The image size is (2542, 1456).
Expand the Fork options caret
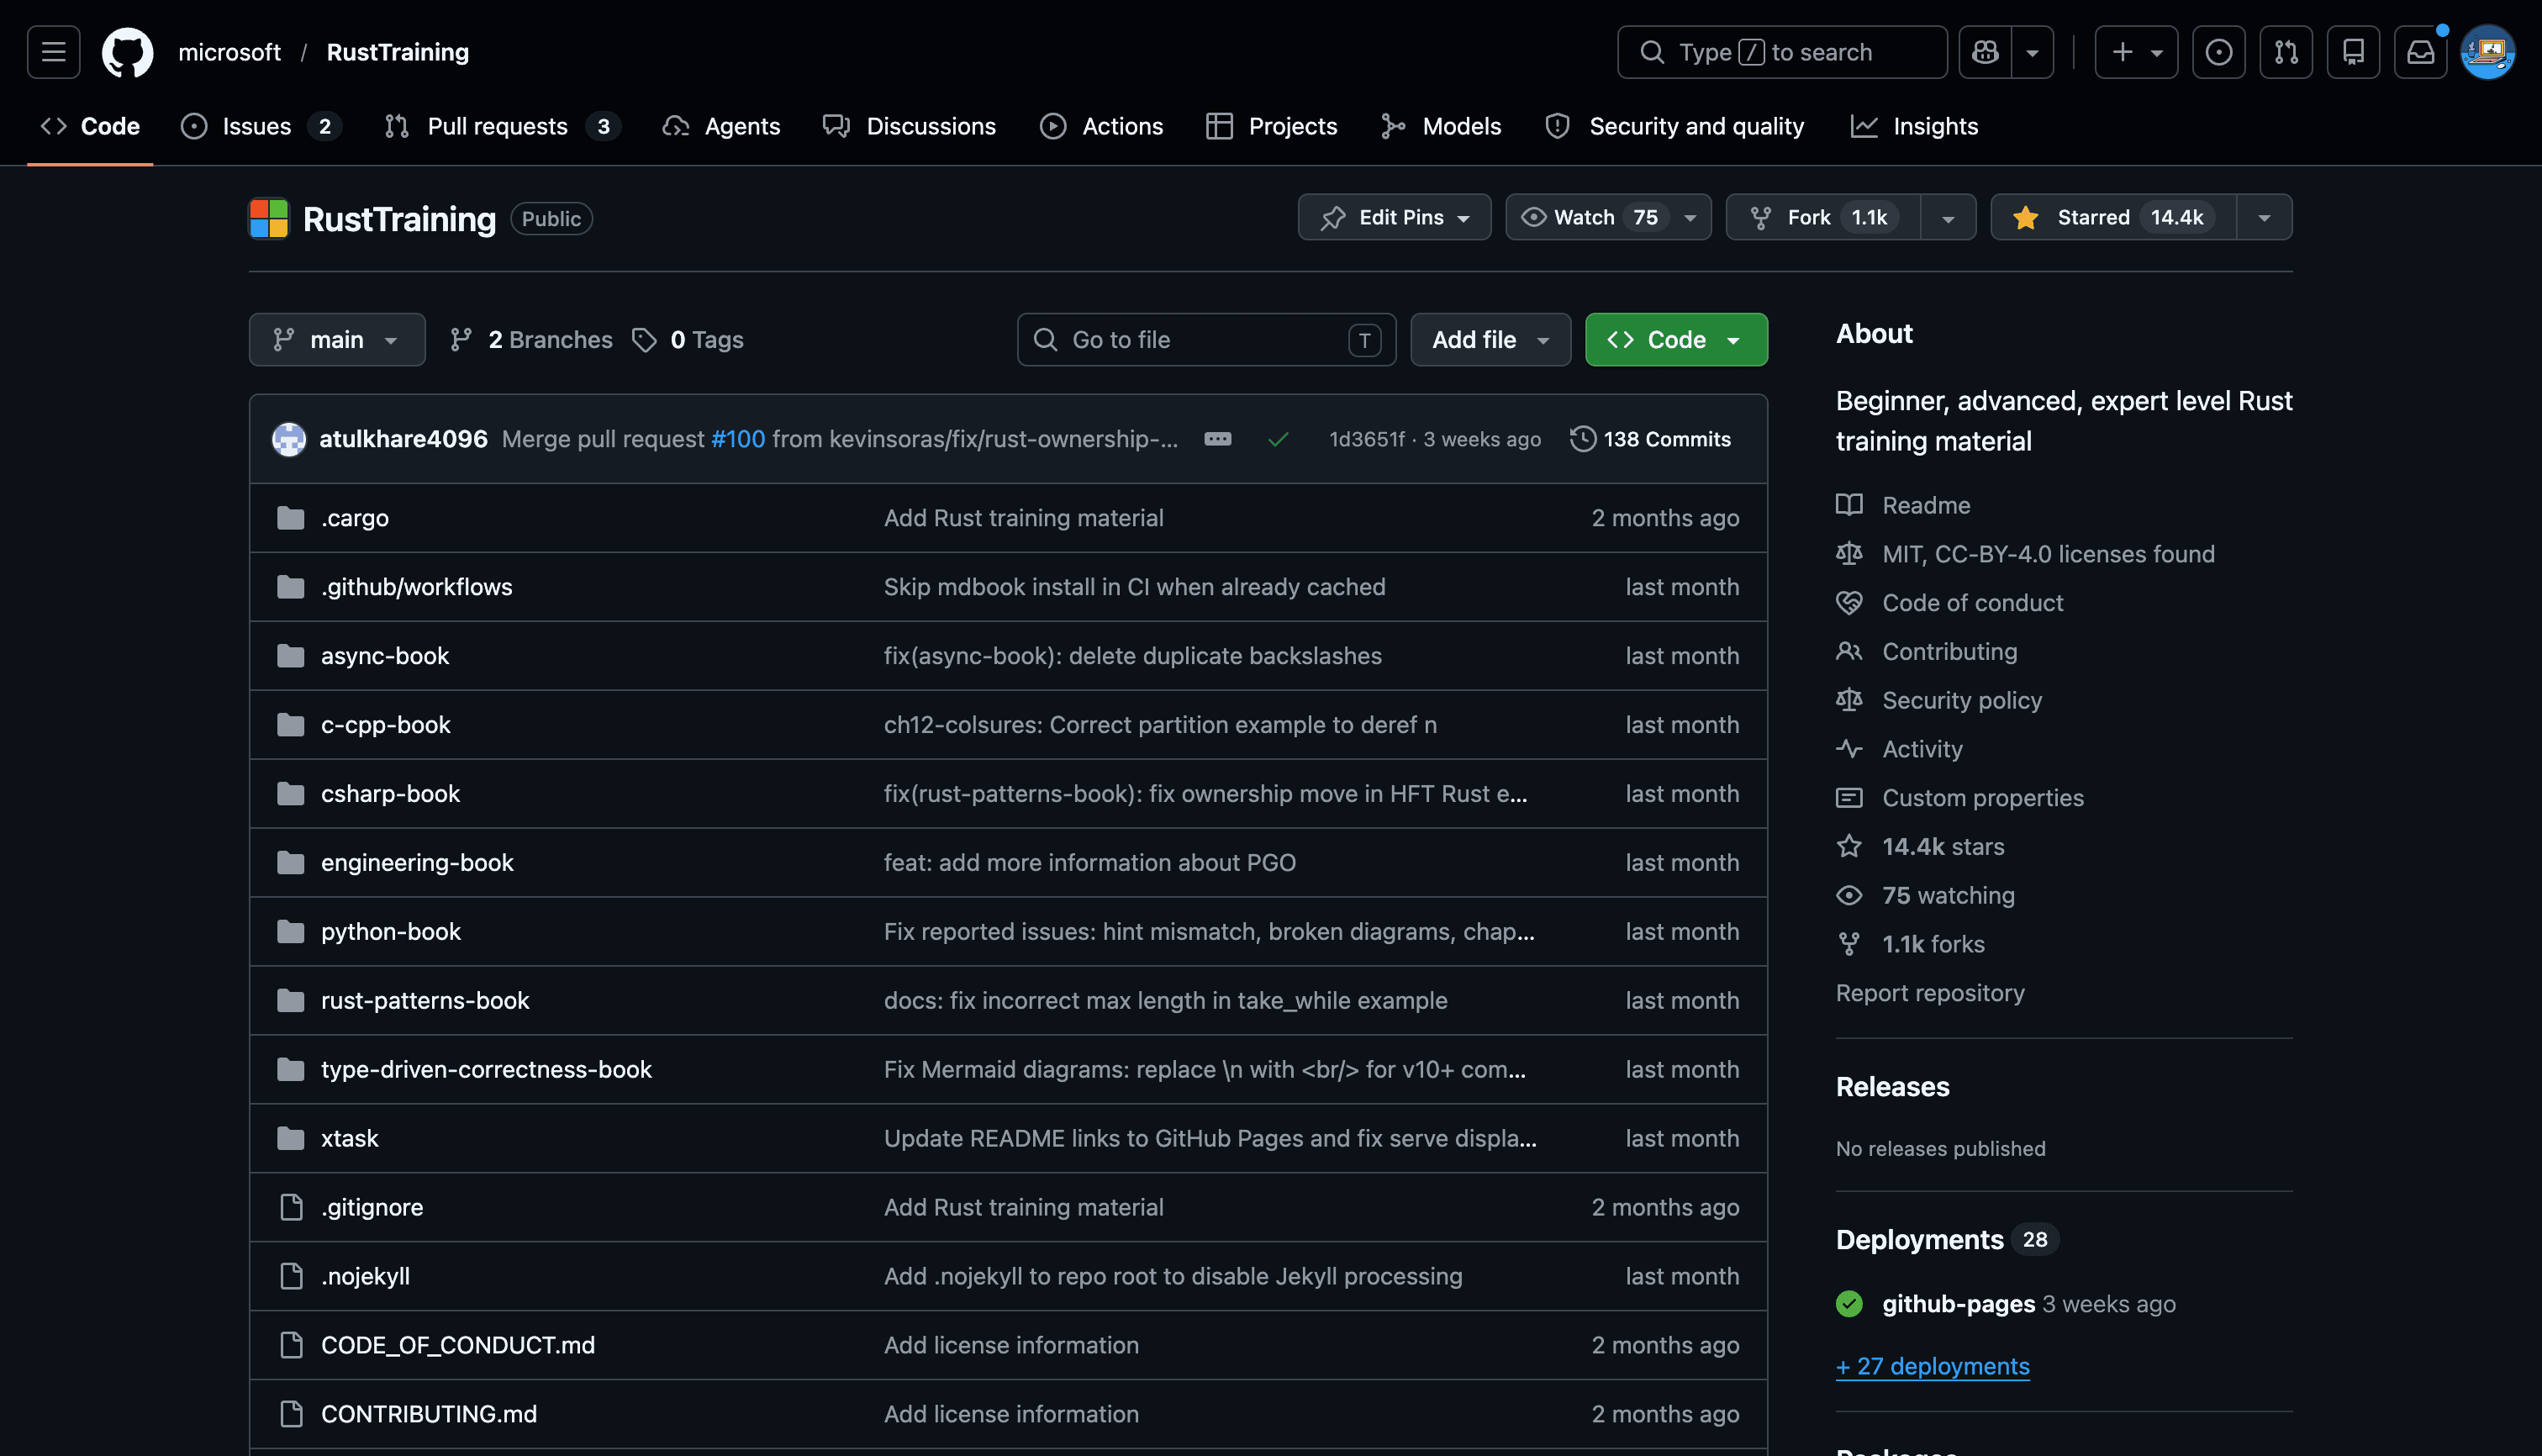(x=1948, y=217)
